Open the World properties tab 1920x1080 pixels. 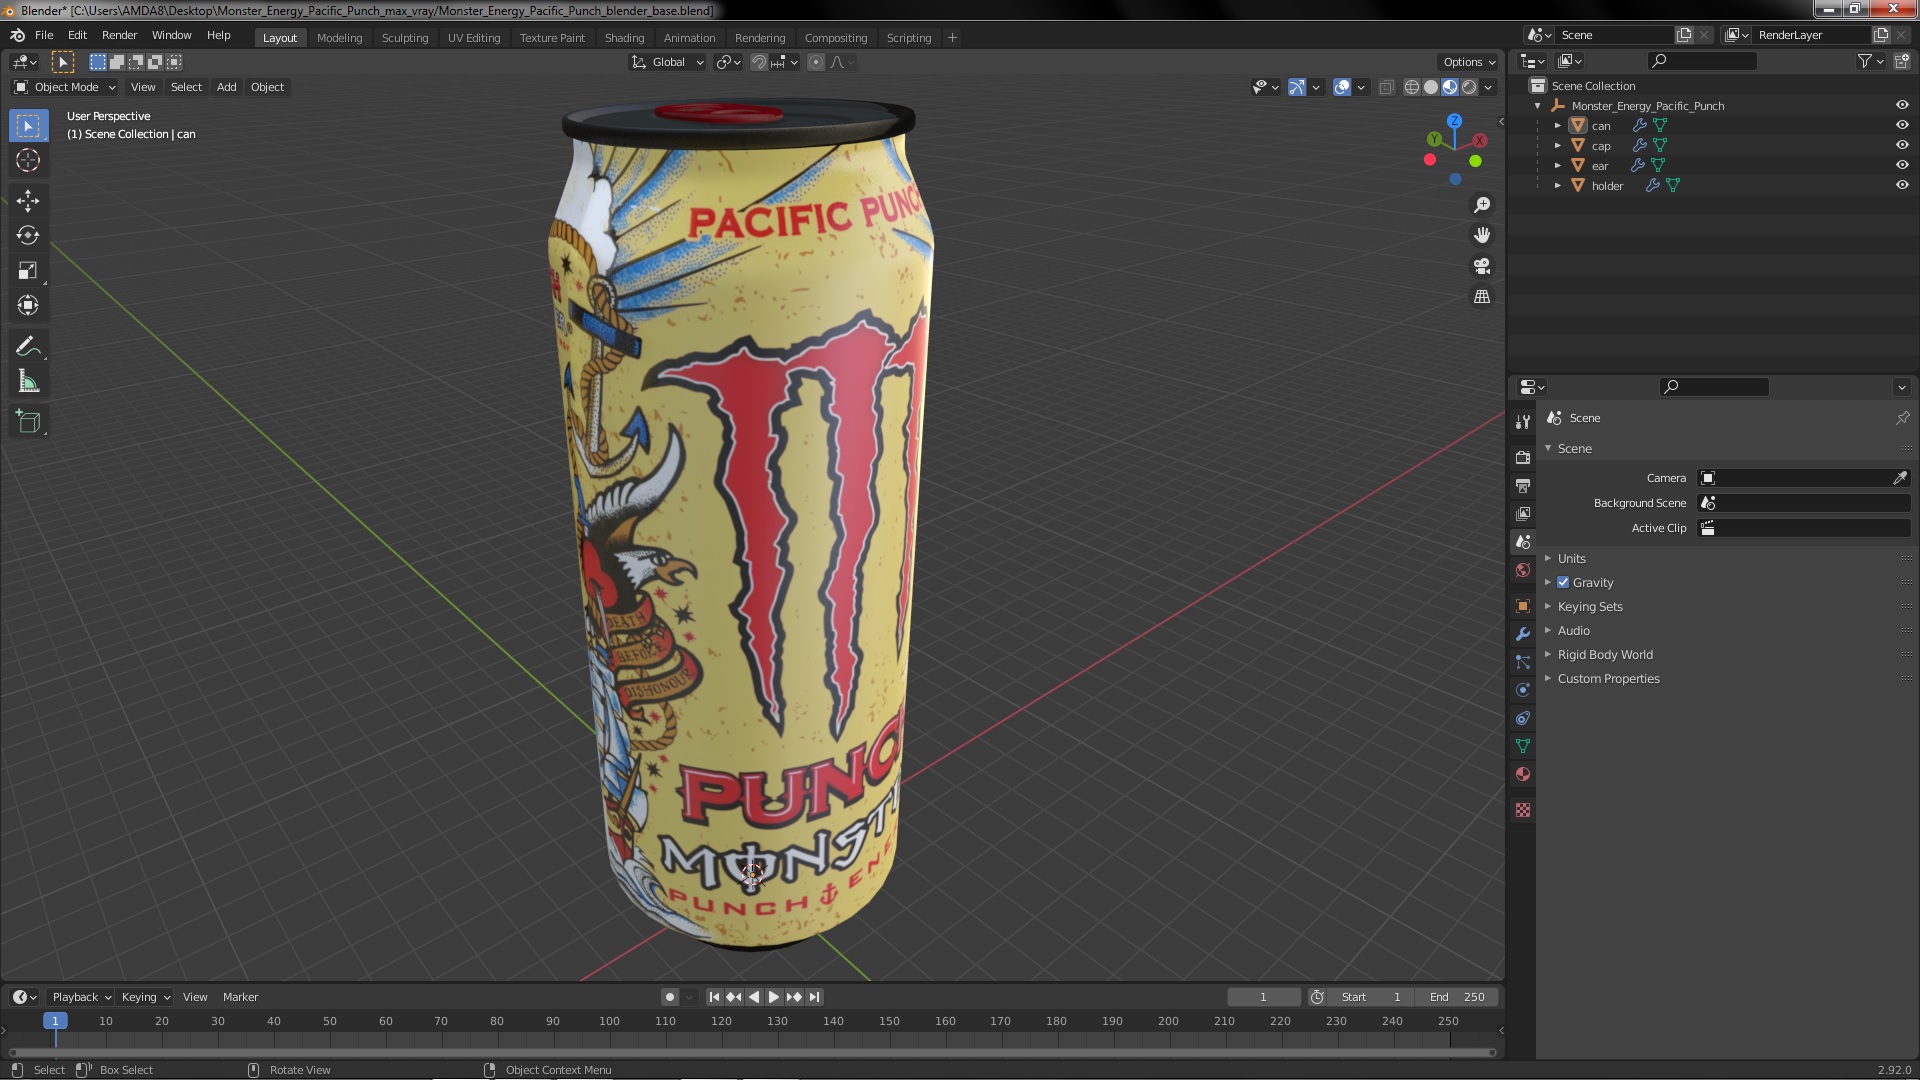pos(1523,570)
